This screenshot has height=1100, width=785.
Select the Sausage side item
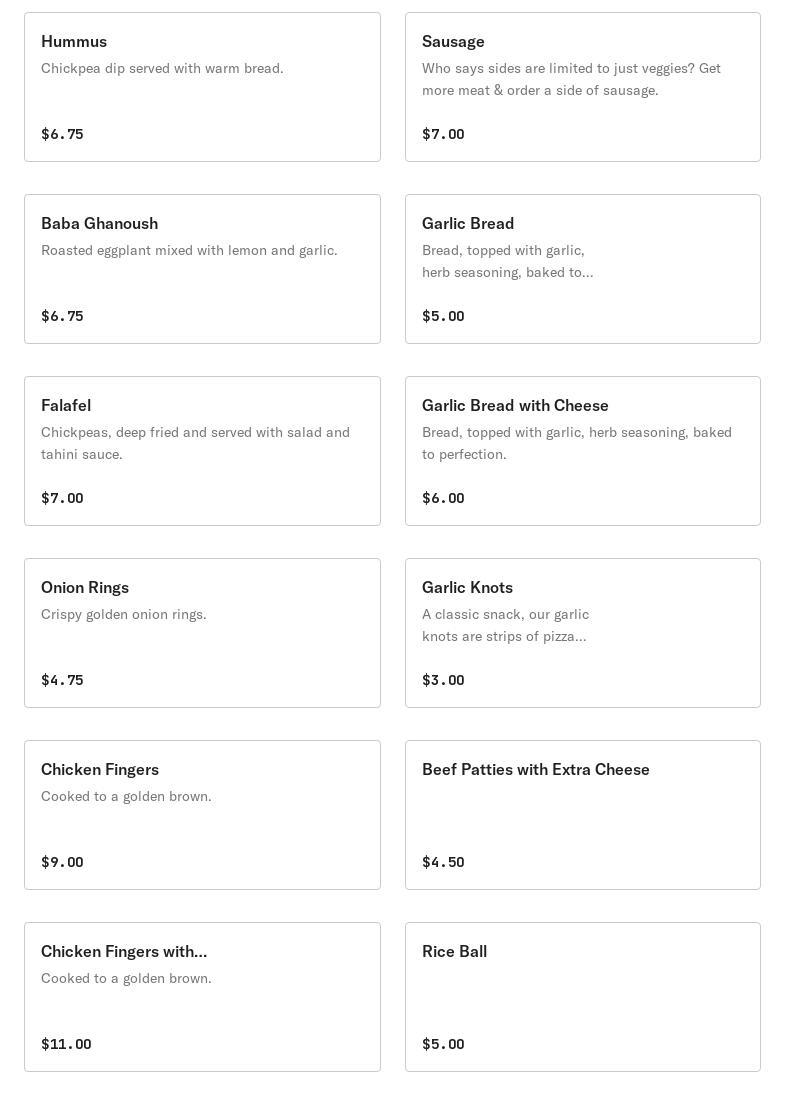[x=582, y=87]
